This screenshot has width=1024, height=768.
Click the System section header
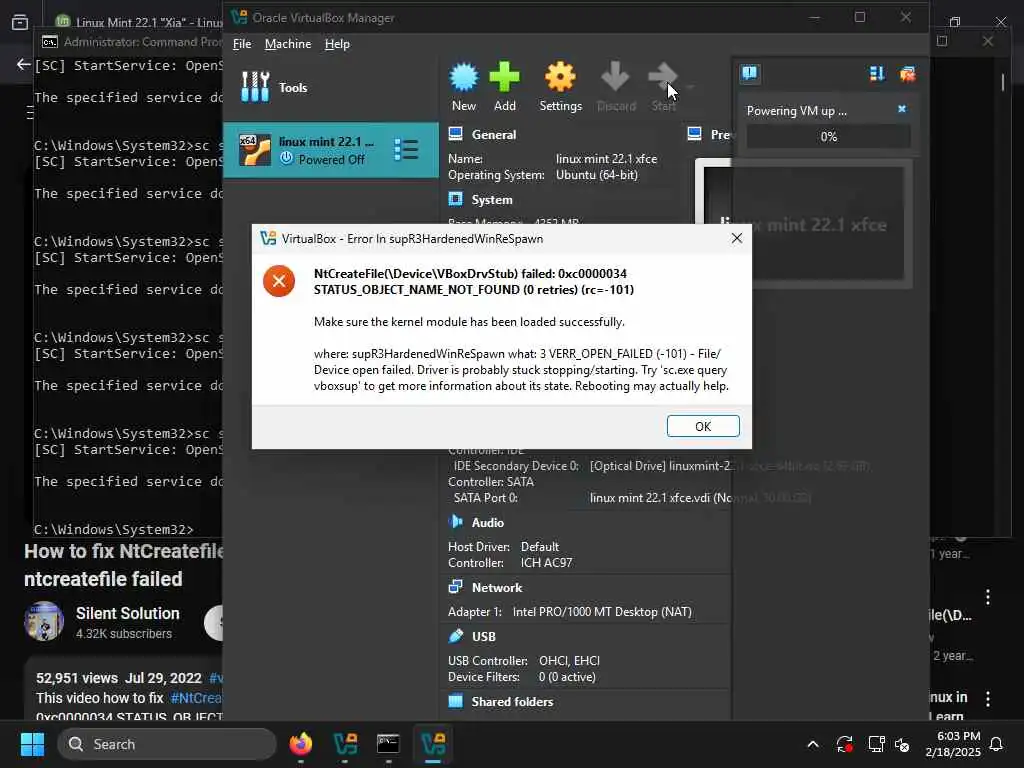coord(492,200)
